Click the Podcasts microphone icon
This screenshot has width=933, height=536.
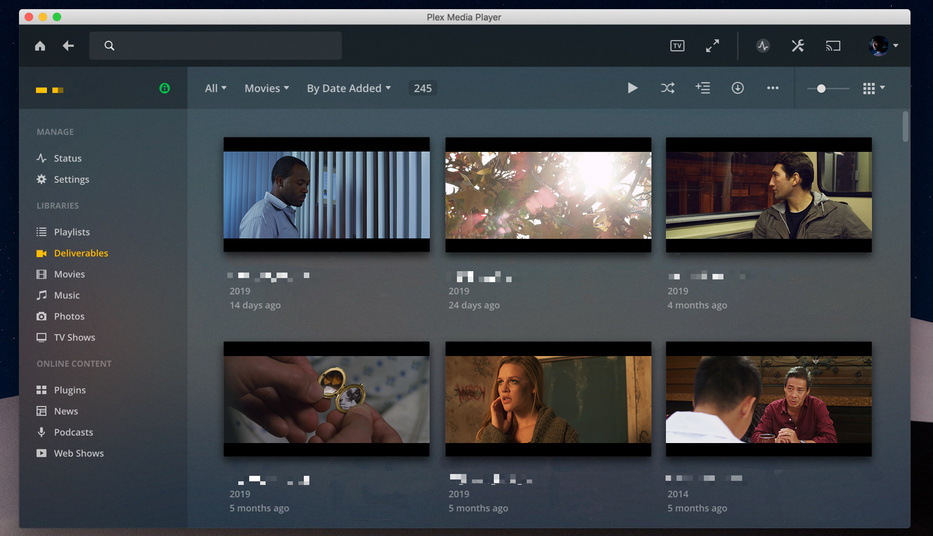[41, 432]
